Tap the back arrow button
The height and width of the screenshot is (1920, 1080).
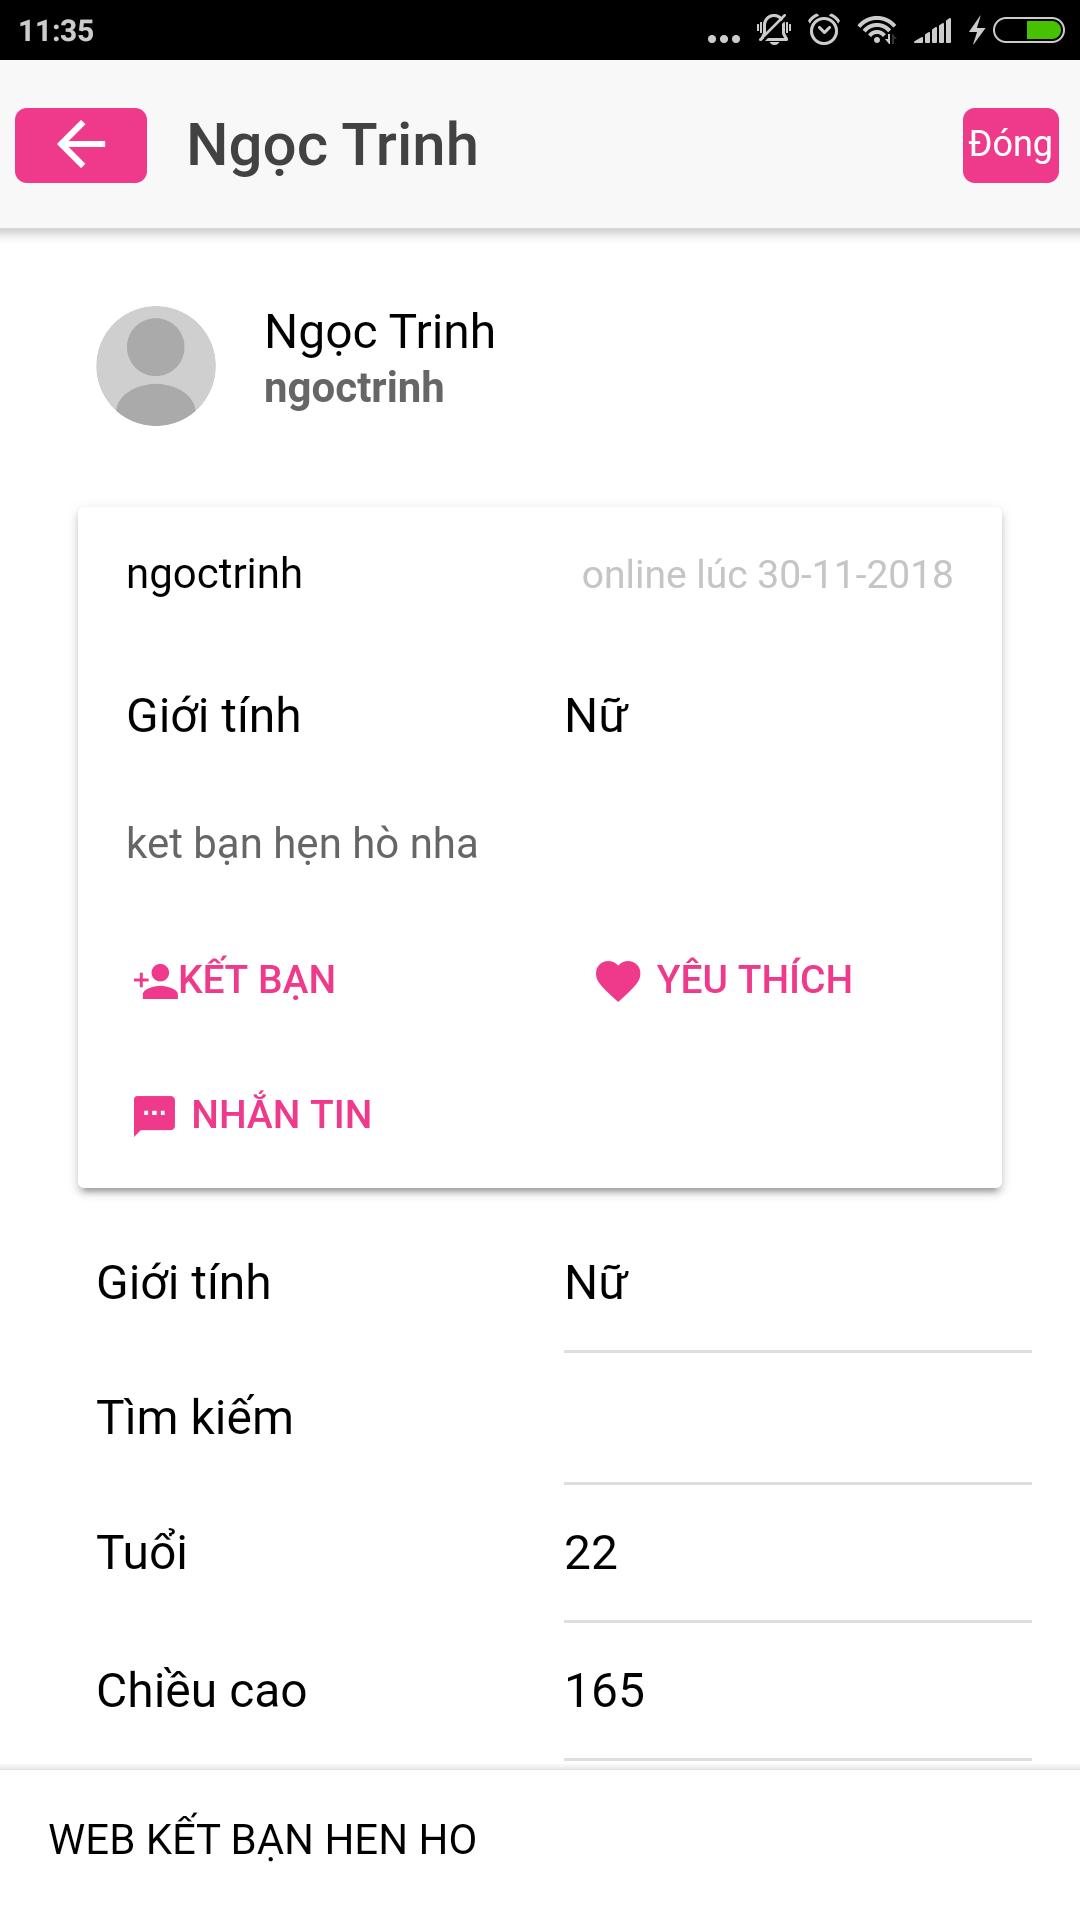81,145
